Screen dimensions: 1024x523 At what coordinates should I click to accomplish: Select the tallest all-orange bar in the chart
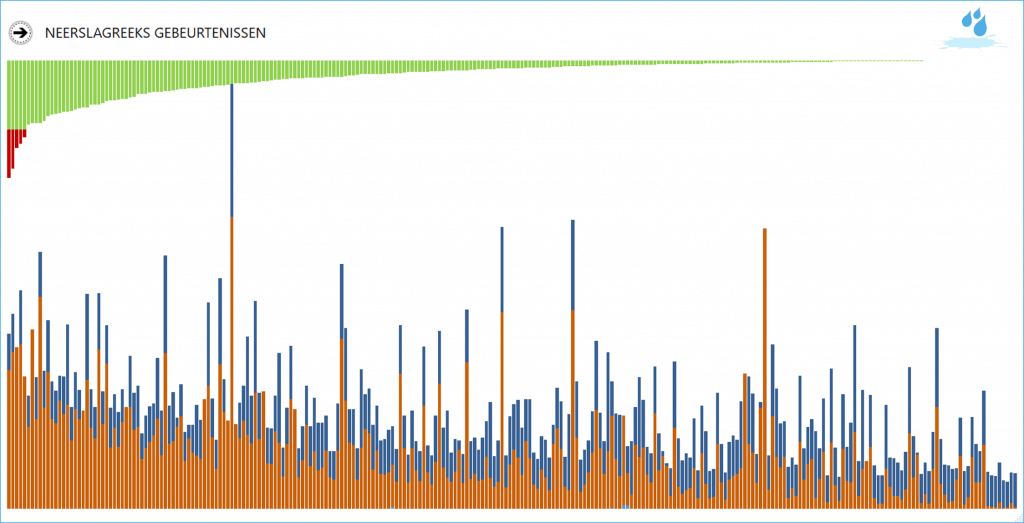[764, 360]
